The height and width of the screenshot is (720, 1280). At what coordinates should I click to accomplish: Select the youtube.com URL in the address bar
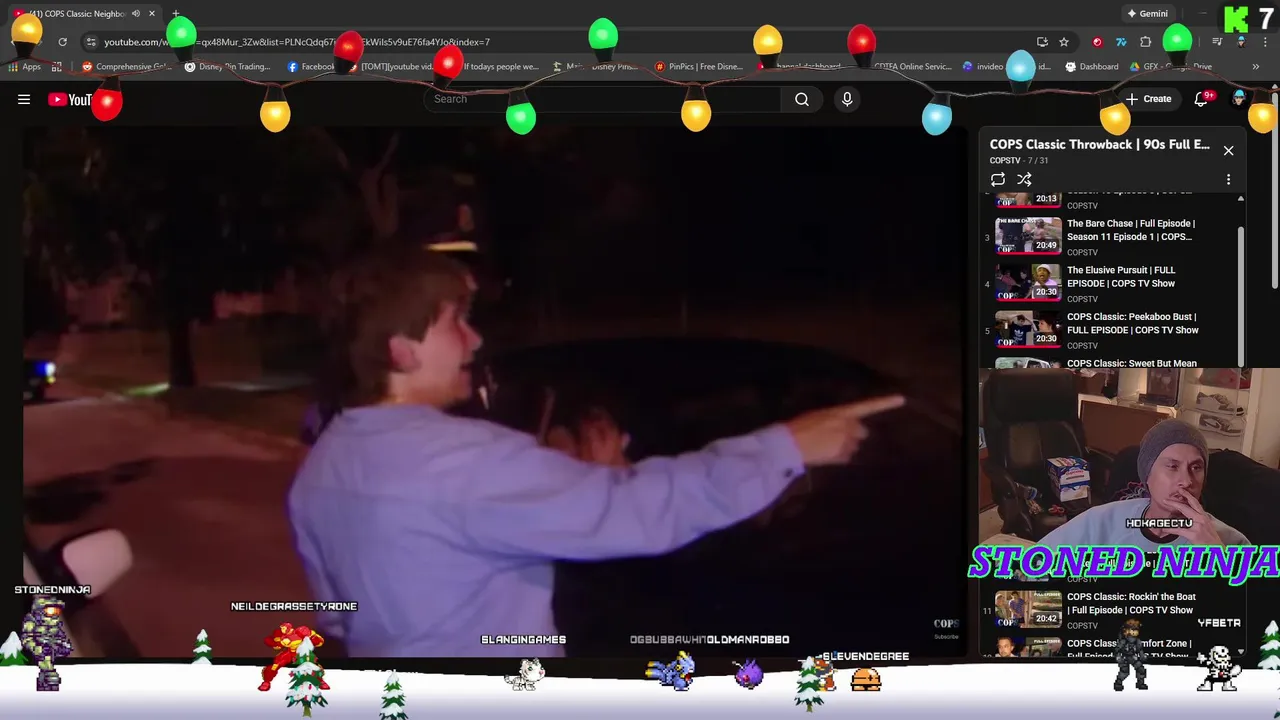(297, 42)
